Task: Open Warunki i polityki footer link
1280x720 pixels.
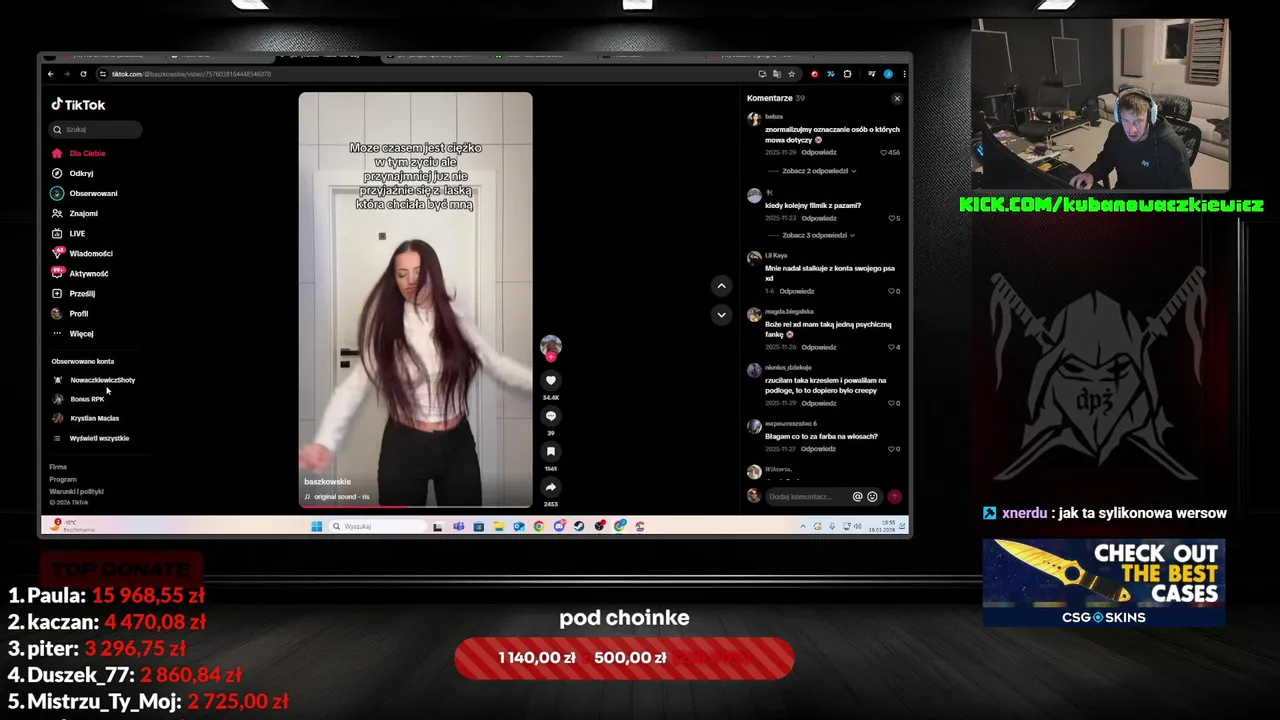Action: tap(76, 491)
